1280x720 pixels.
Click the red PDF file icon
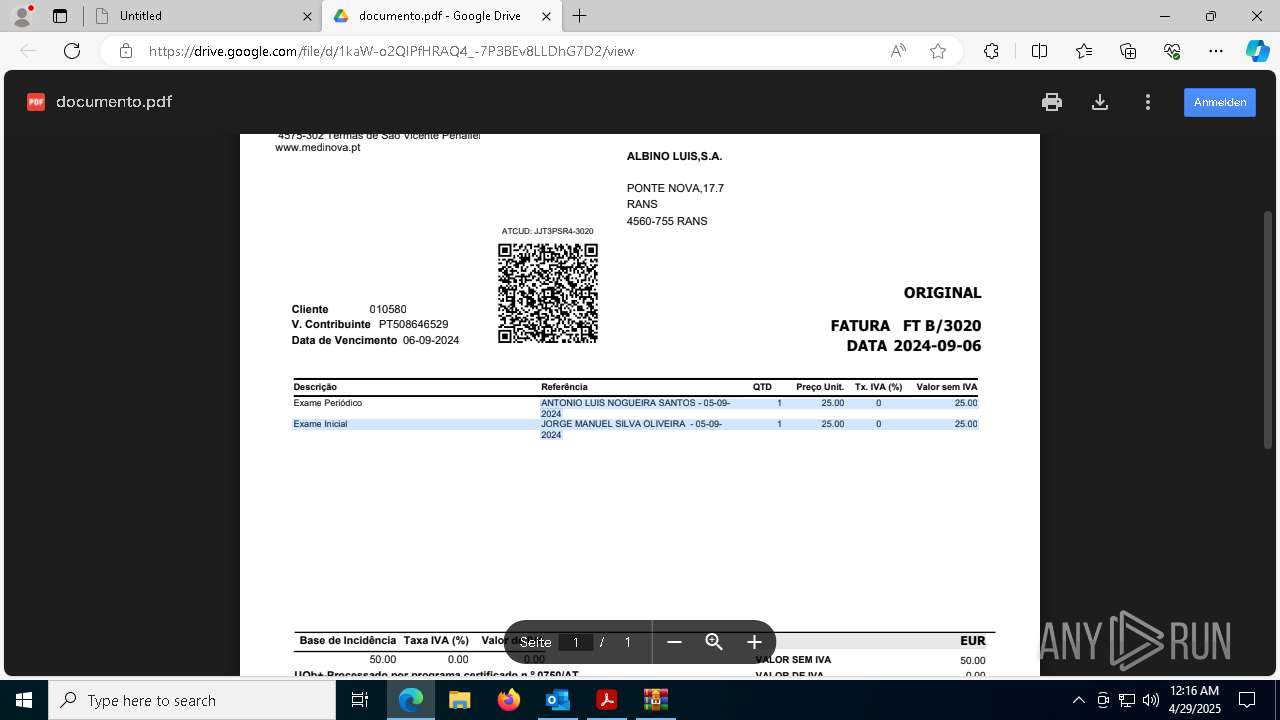[x=36, y=102]
